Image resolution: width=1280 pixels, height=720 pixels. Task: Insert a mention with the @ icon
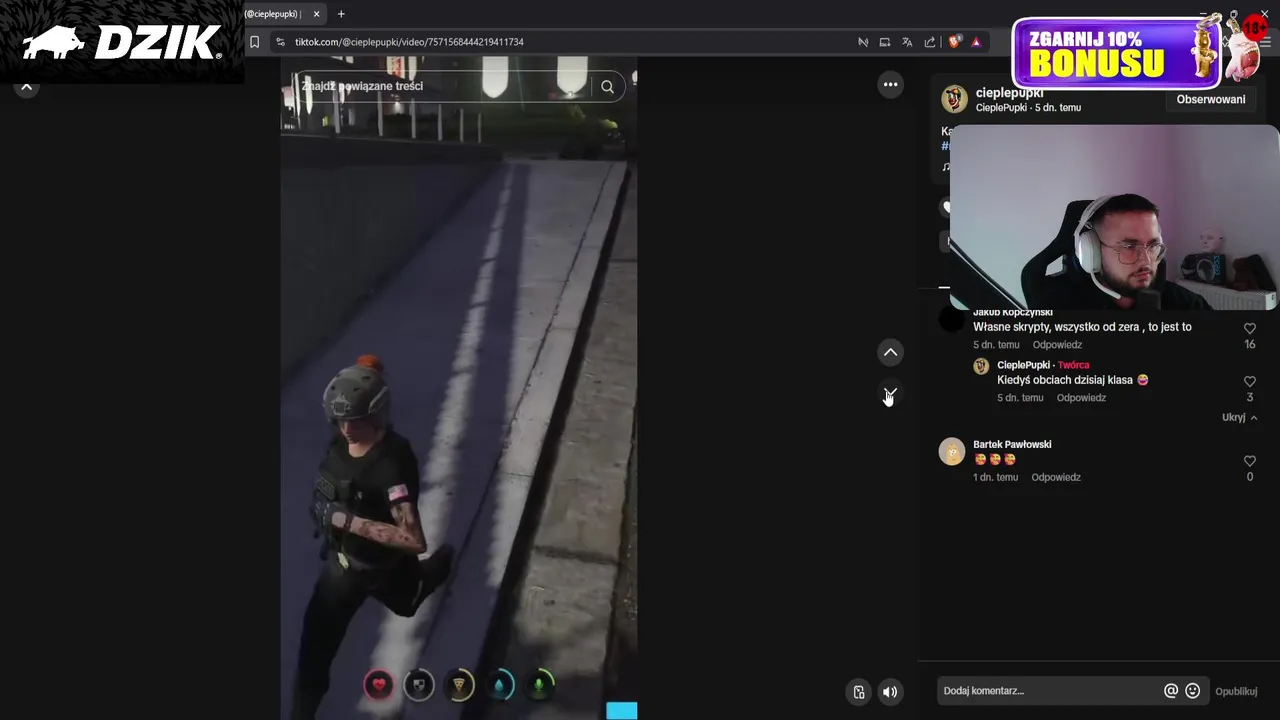1171,691
